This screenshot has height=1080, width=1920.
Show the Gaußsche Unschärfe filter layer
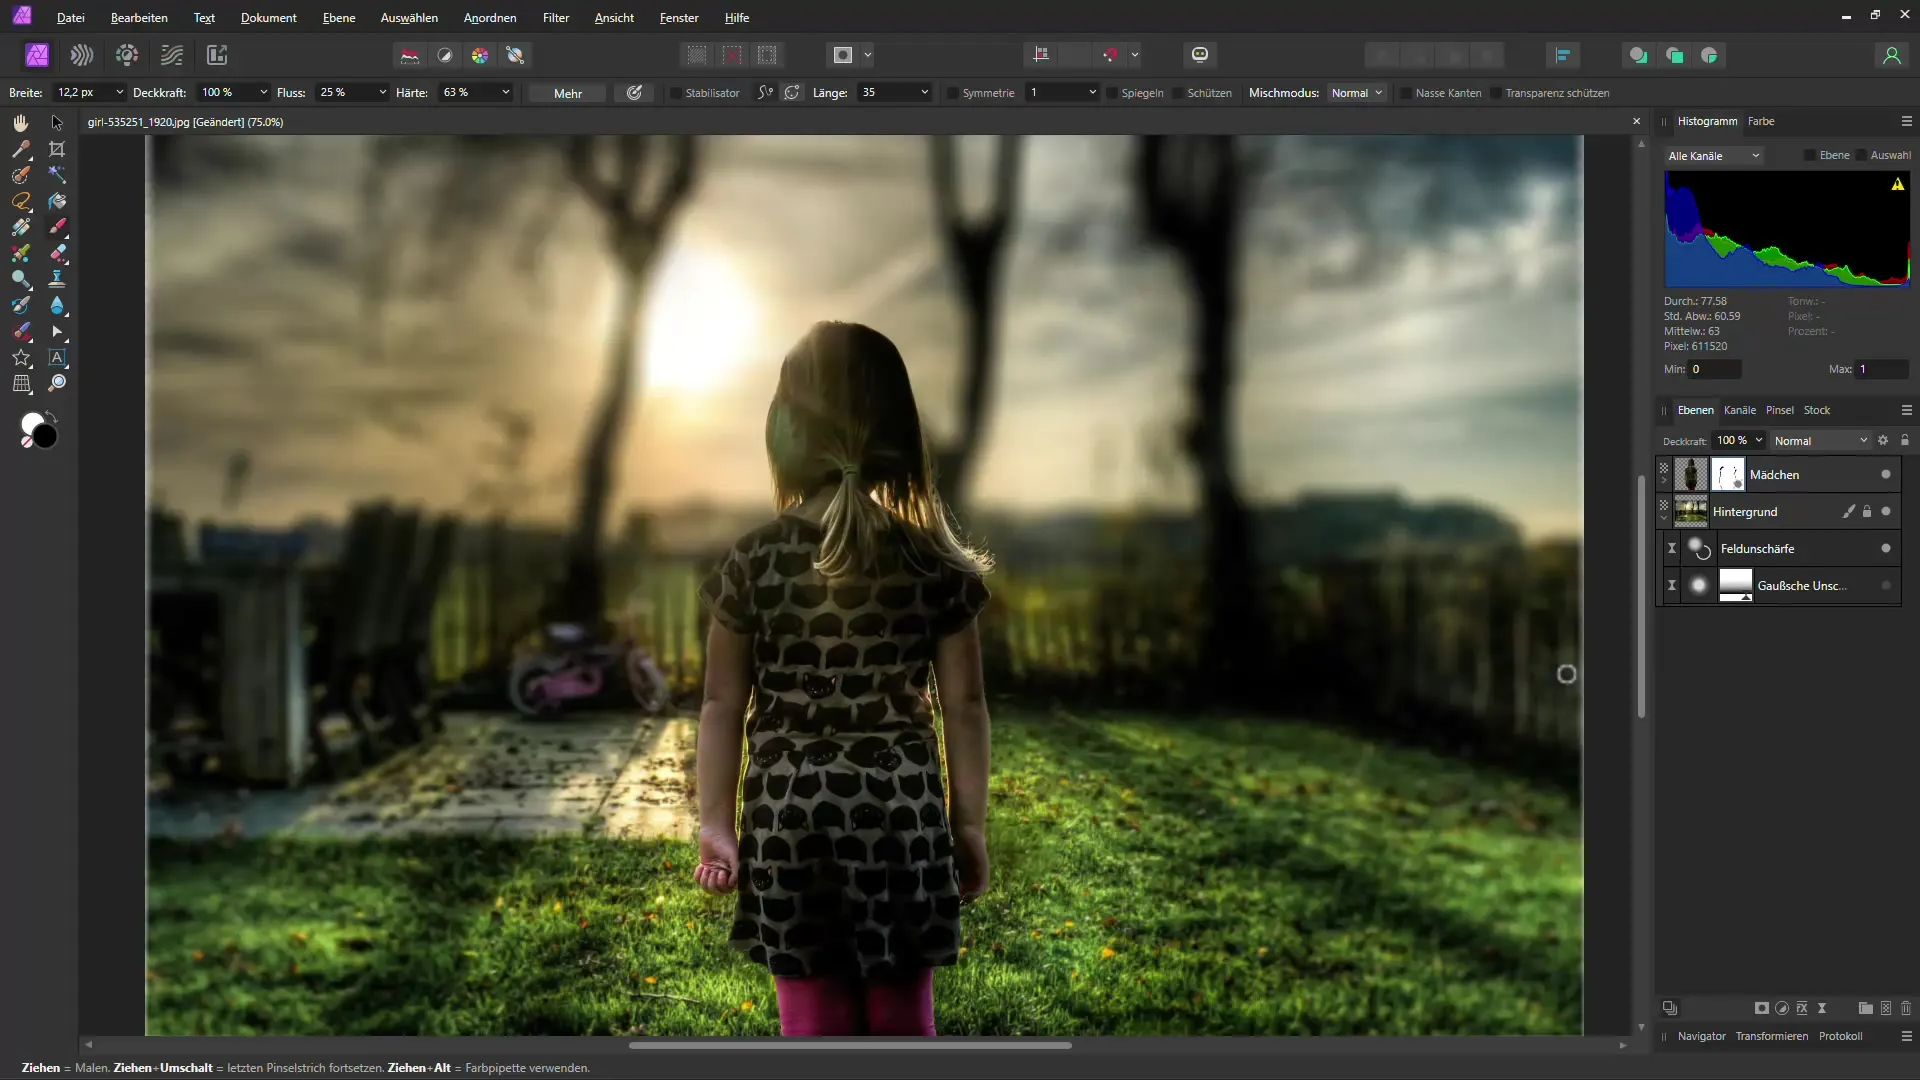click(1886, 585)
